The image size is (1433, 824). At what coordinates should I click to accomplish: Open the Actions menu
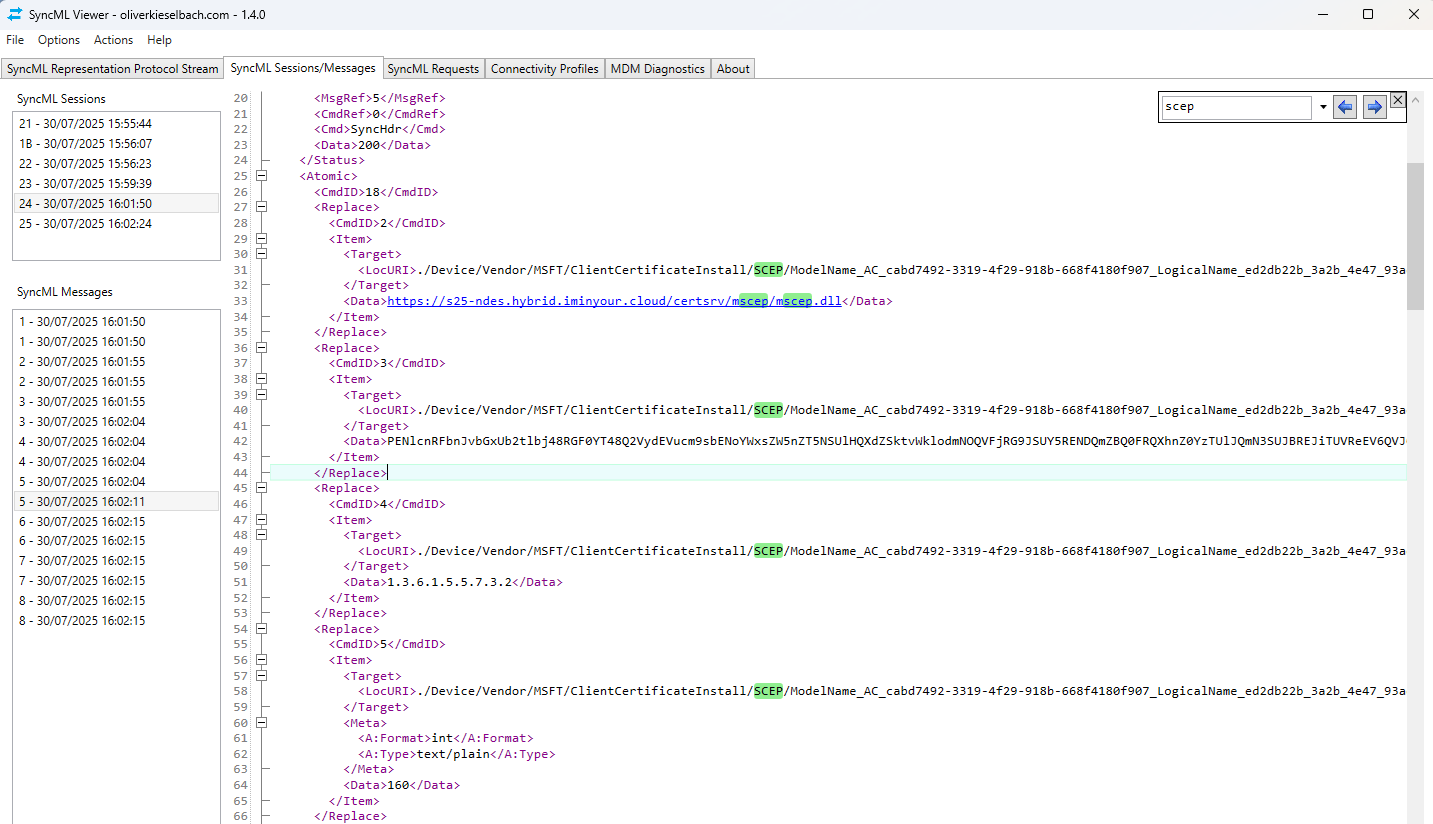(113, 40)
